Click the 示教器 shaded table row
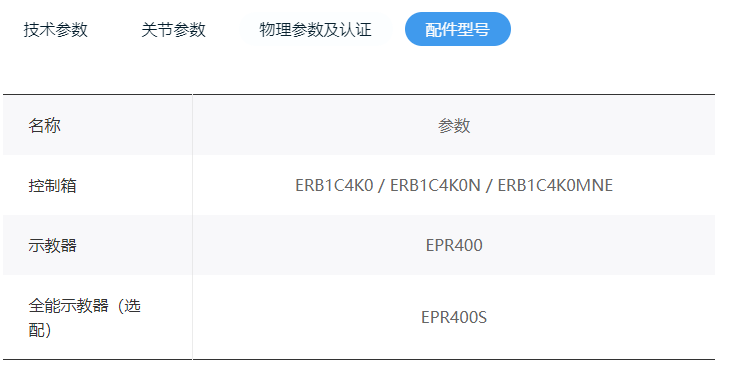This screenshot has width=730, height=378. pos(359,245)
